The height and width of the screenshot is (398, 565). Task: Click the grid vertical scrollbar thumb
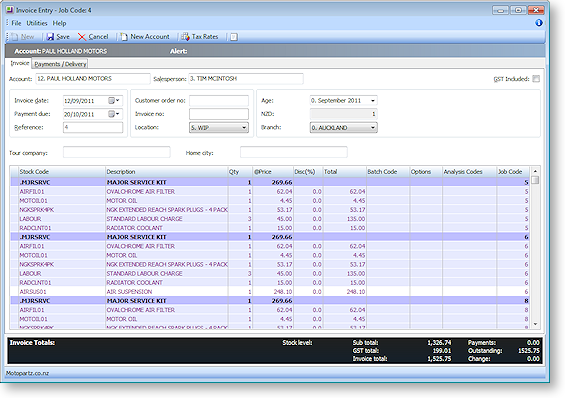(535, 180)
